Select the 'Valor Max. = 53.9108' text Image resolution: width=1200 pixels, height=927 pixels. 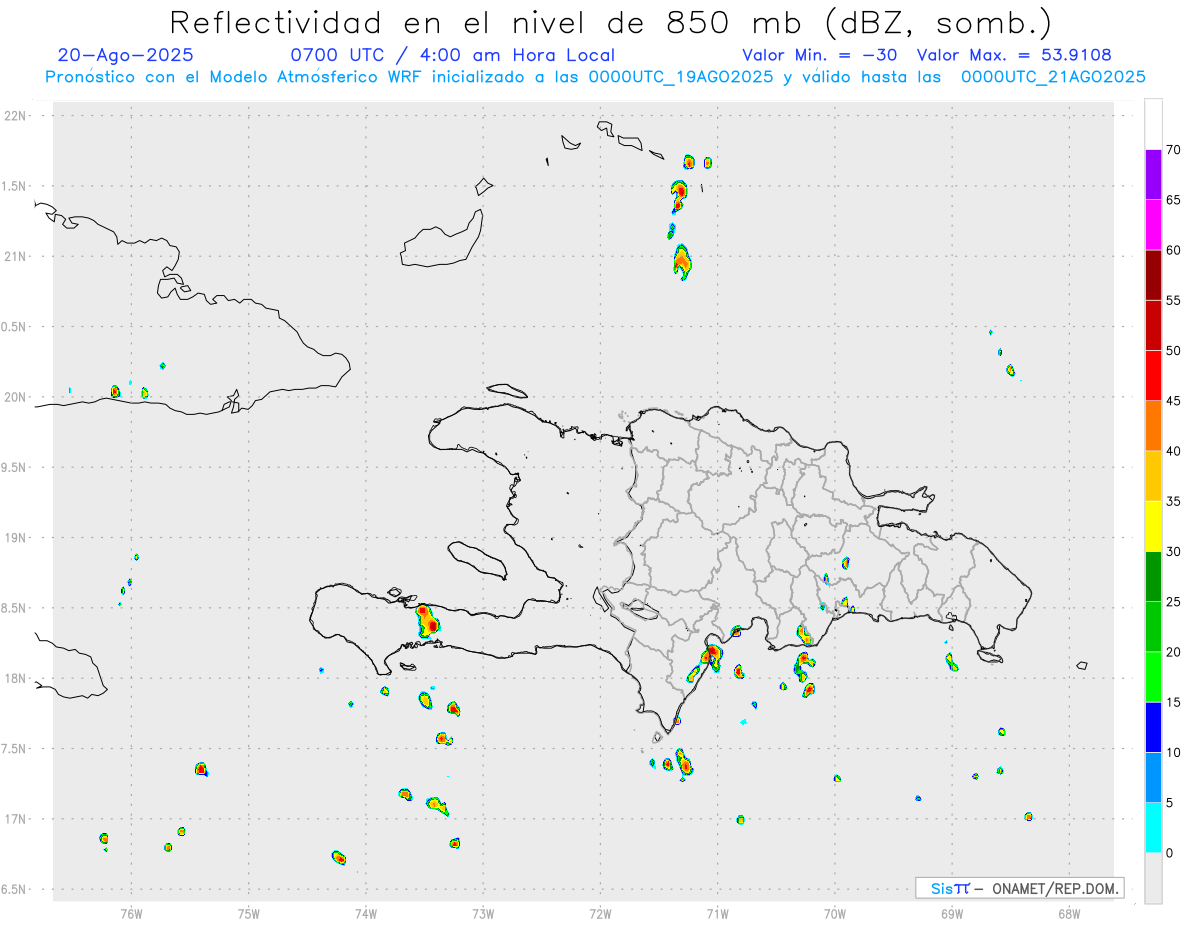[x=1014, y=55]
